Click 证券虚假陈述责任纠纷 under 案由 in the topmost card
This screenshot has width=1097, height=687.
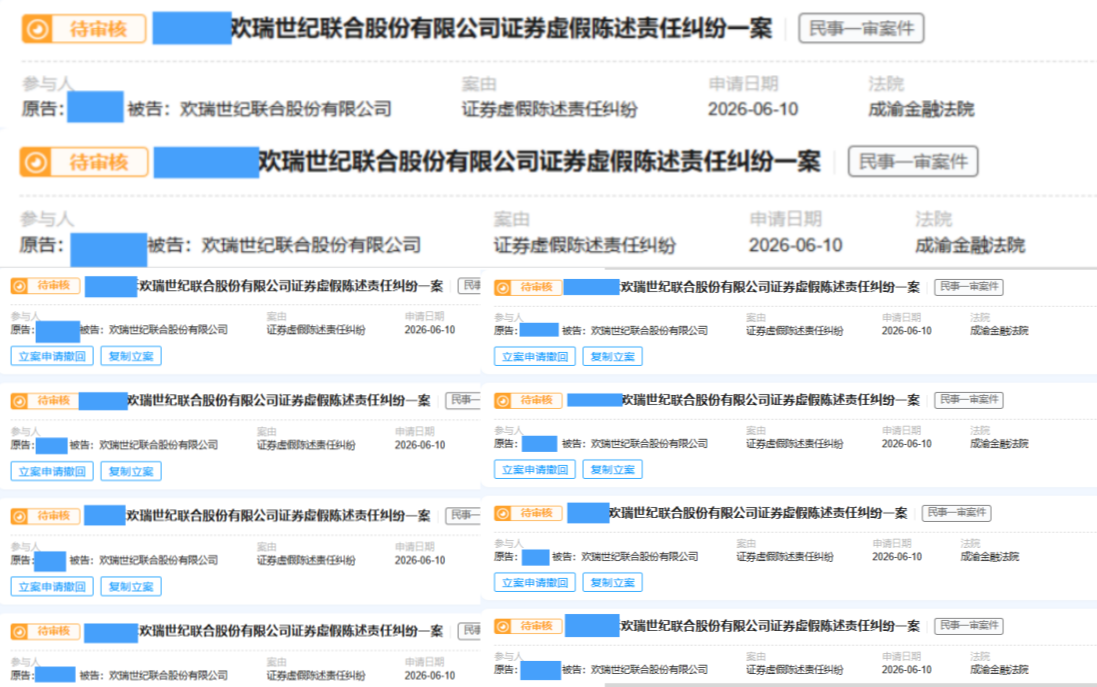(x=549, y=109)
